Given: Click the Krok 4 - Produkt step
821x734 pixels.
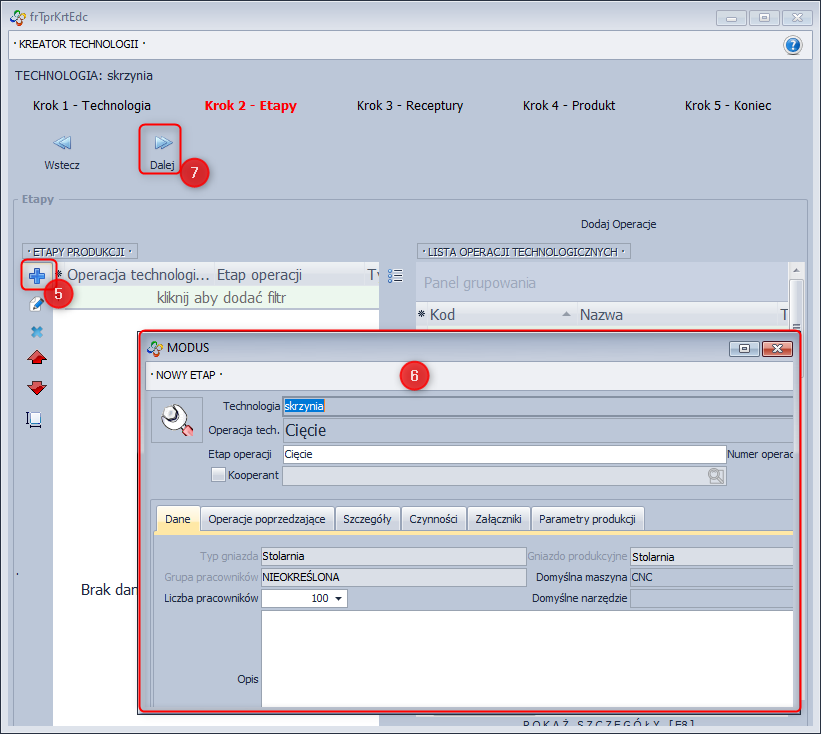Looking at the screenshot, I should (569, 105).
